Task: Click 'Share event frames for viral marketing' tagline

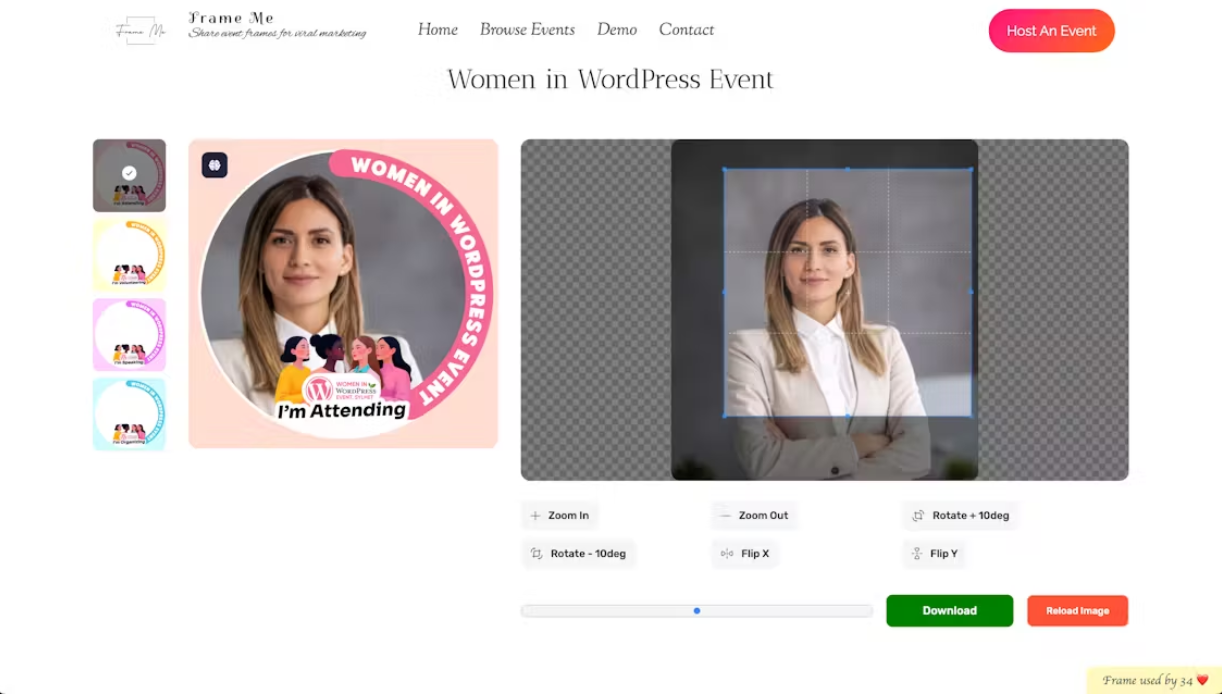Action: 278,33
